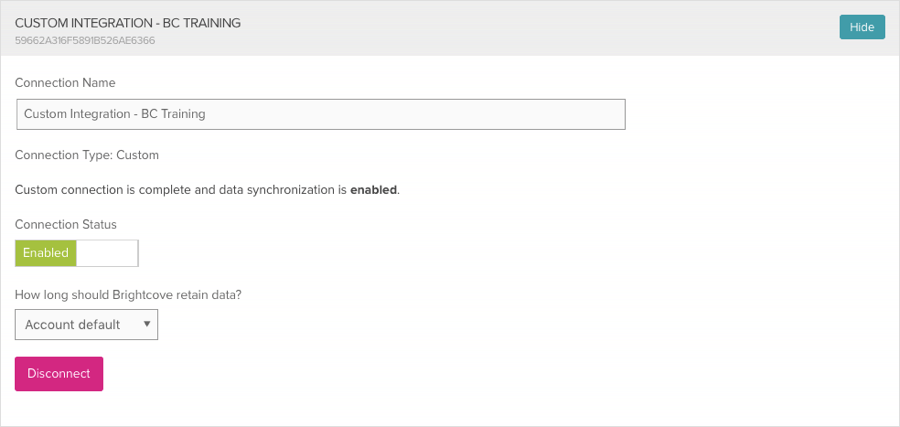Toggle the green Enabled switch
This screenshot has height=427, width=900.
[46, 253]
